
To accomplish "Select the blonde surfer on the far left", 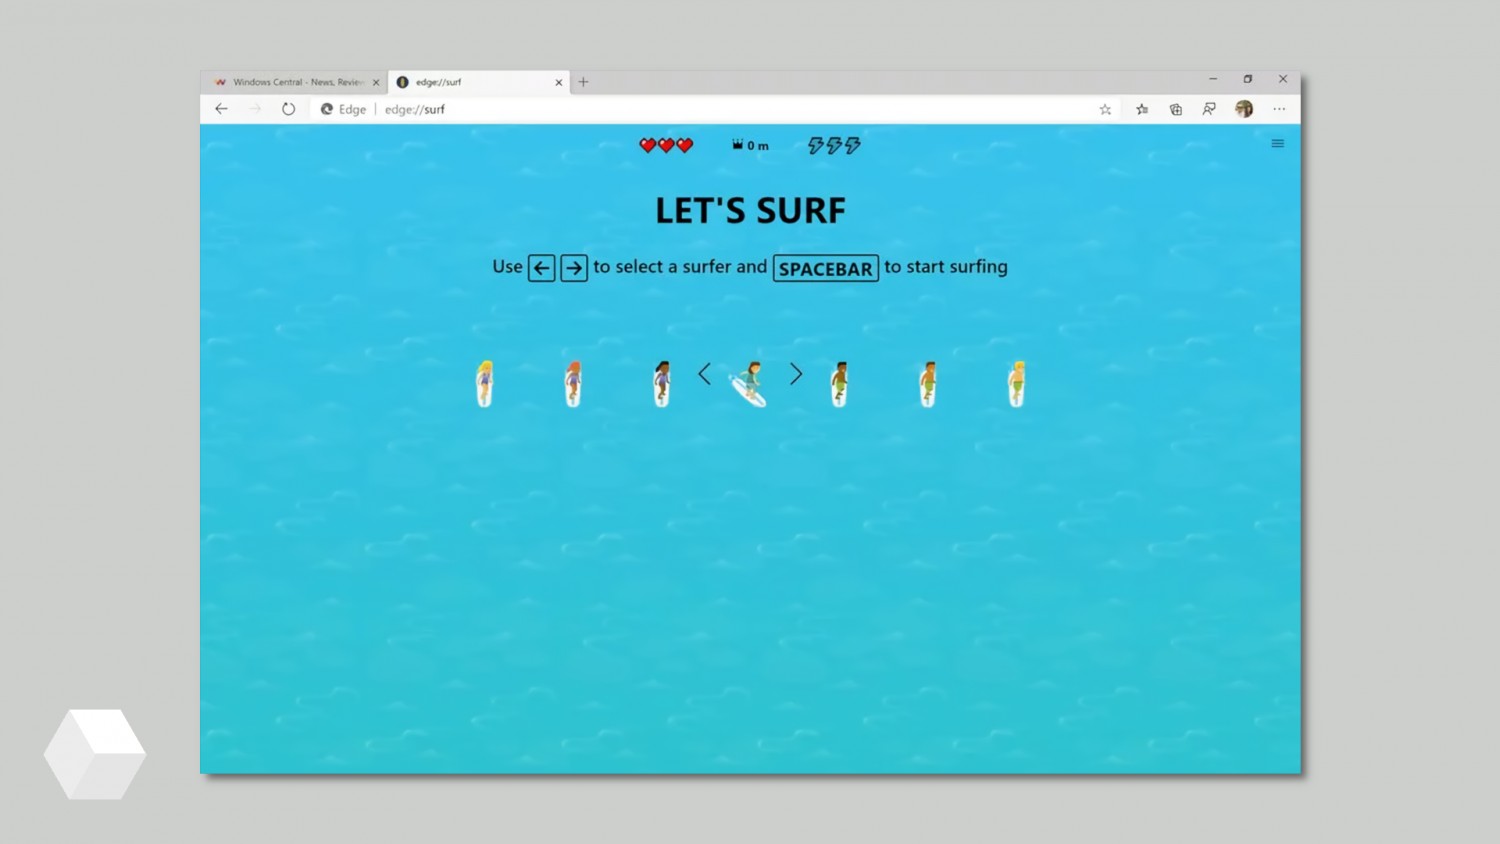I will coord(485,383).
